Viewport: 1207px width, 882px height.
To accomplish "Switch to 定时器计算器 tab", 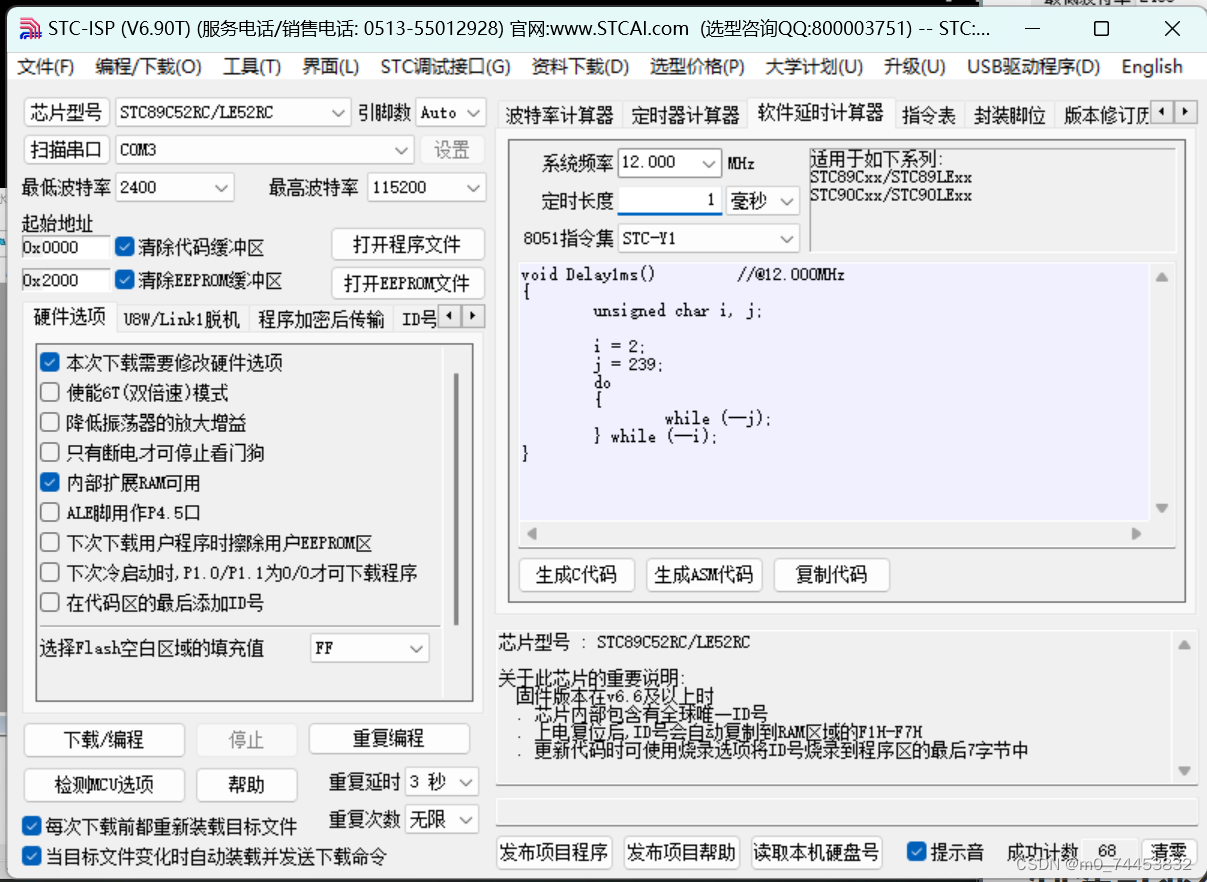I will click(686, 115).
